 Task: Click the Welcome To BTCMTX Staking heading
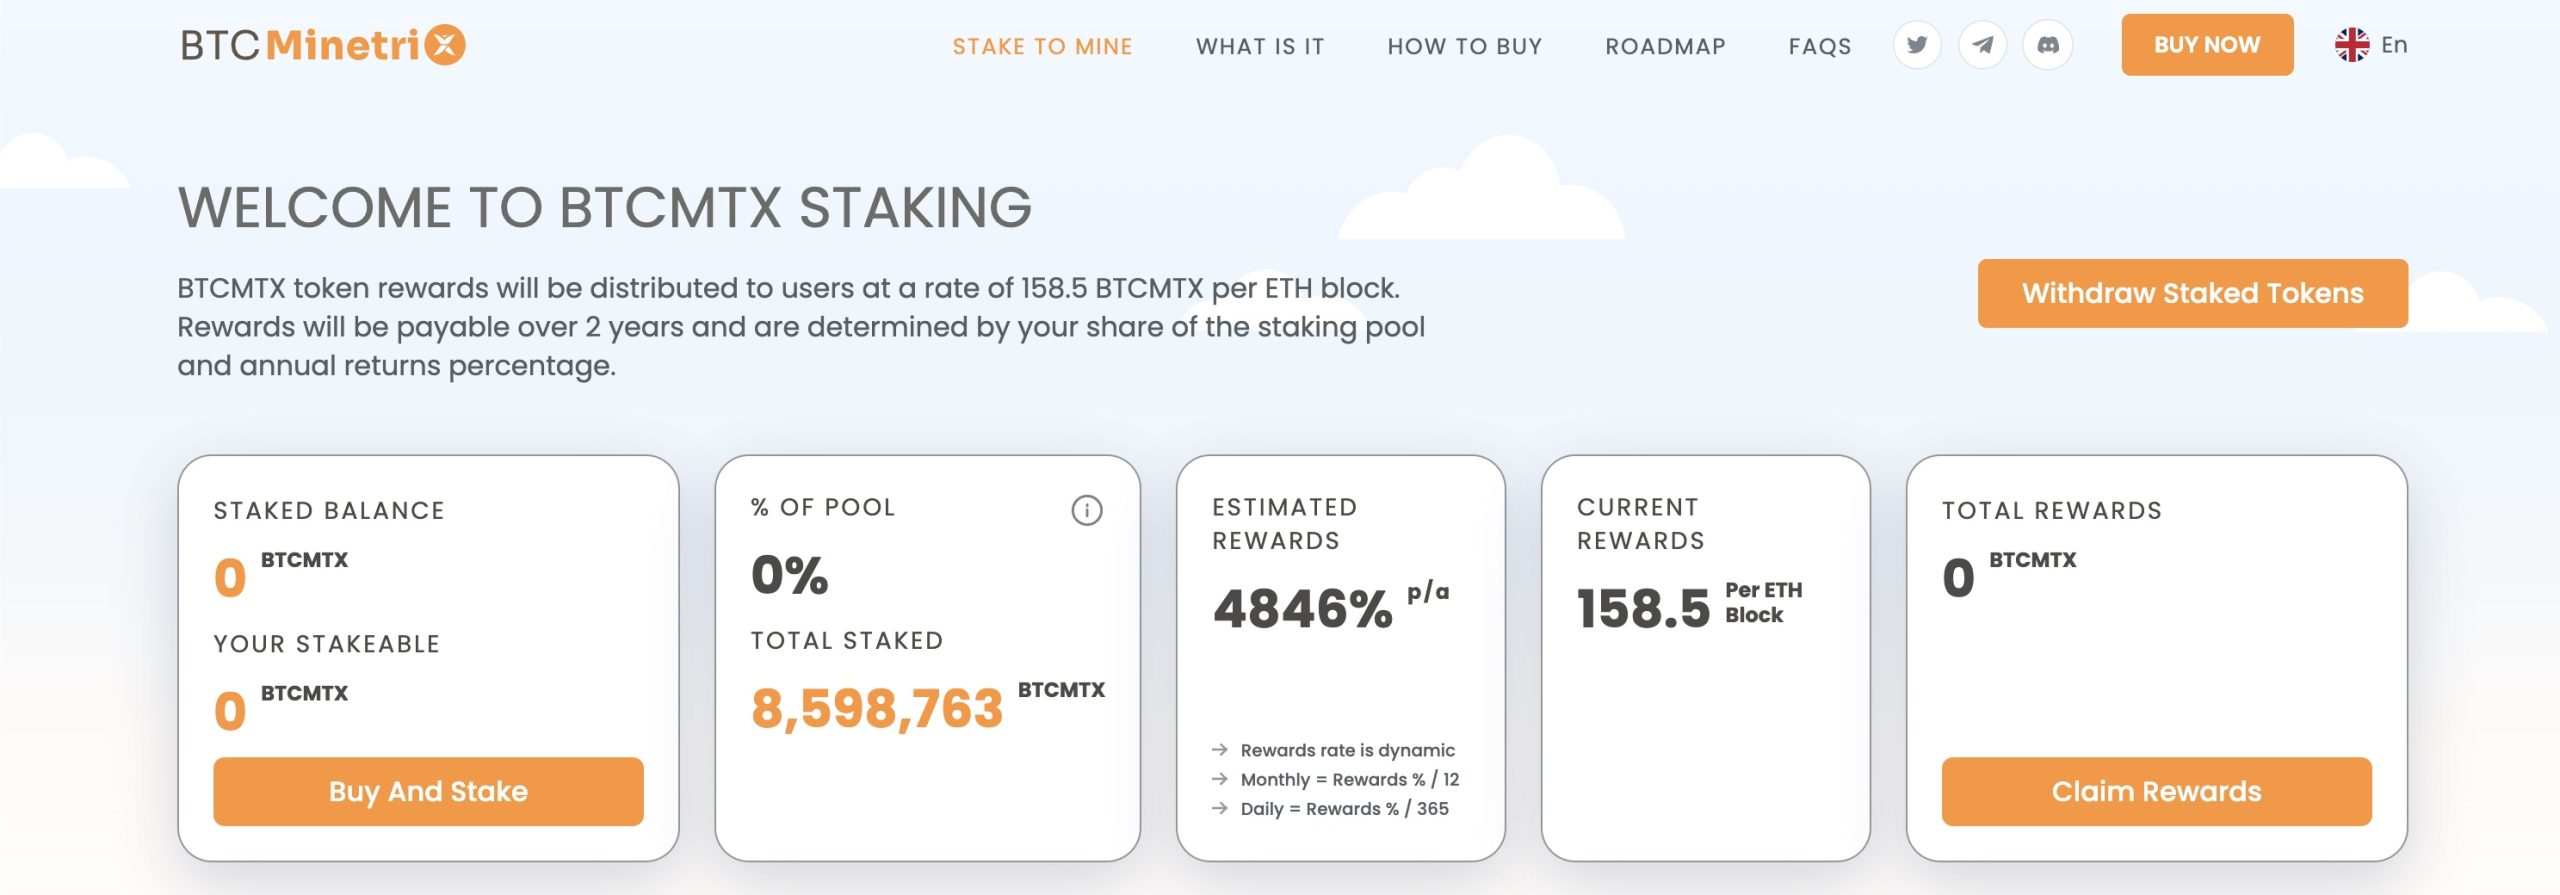pos(605,207)
